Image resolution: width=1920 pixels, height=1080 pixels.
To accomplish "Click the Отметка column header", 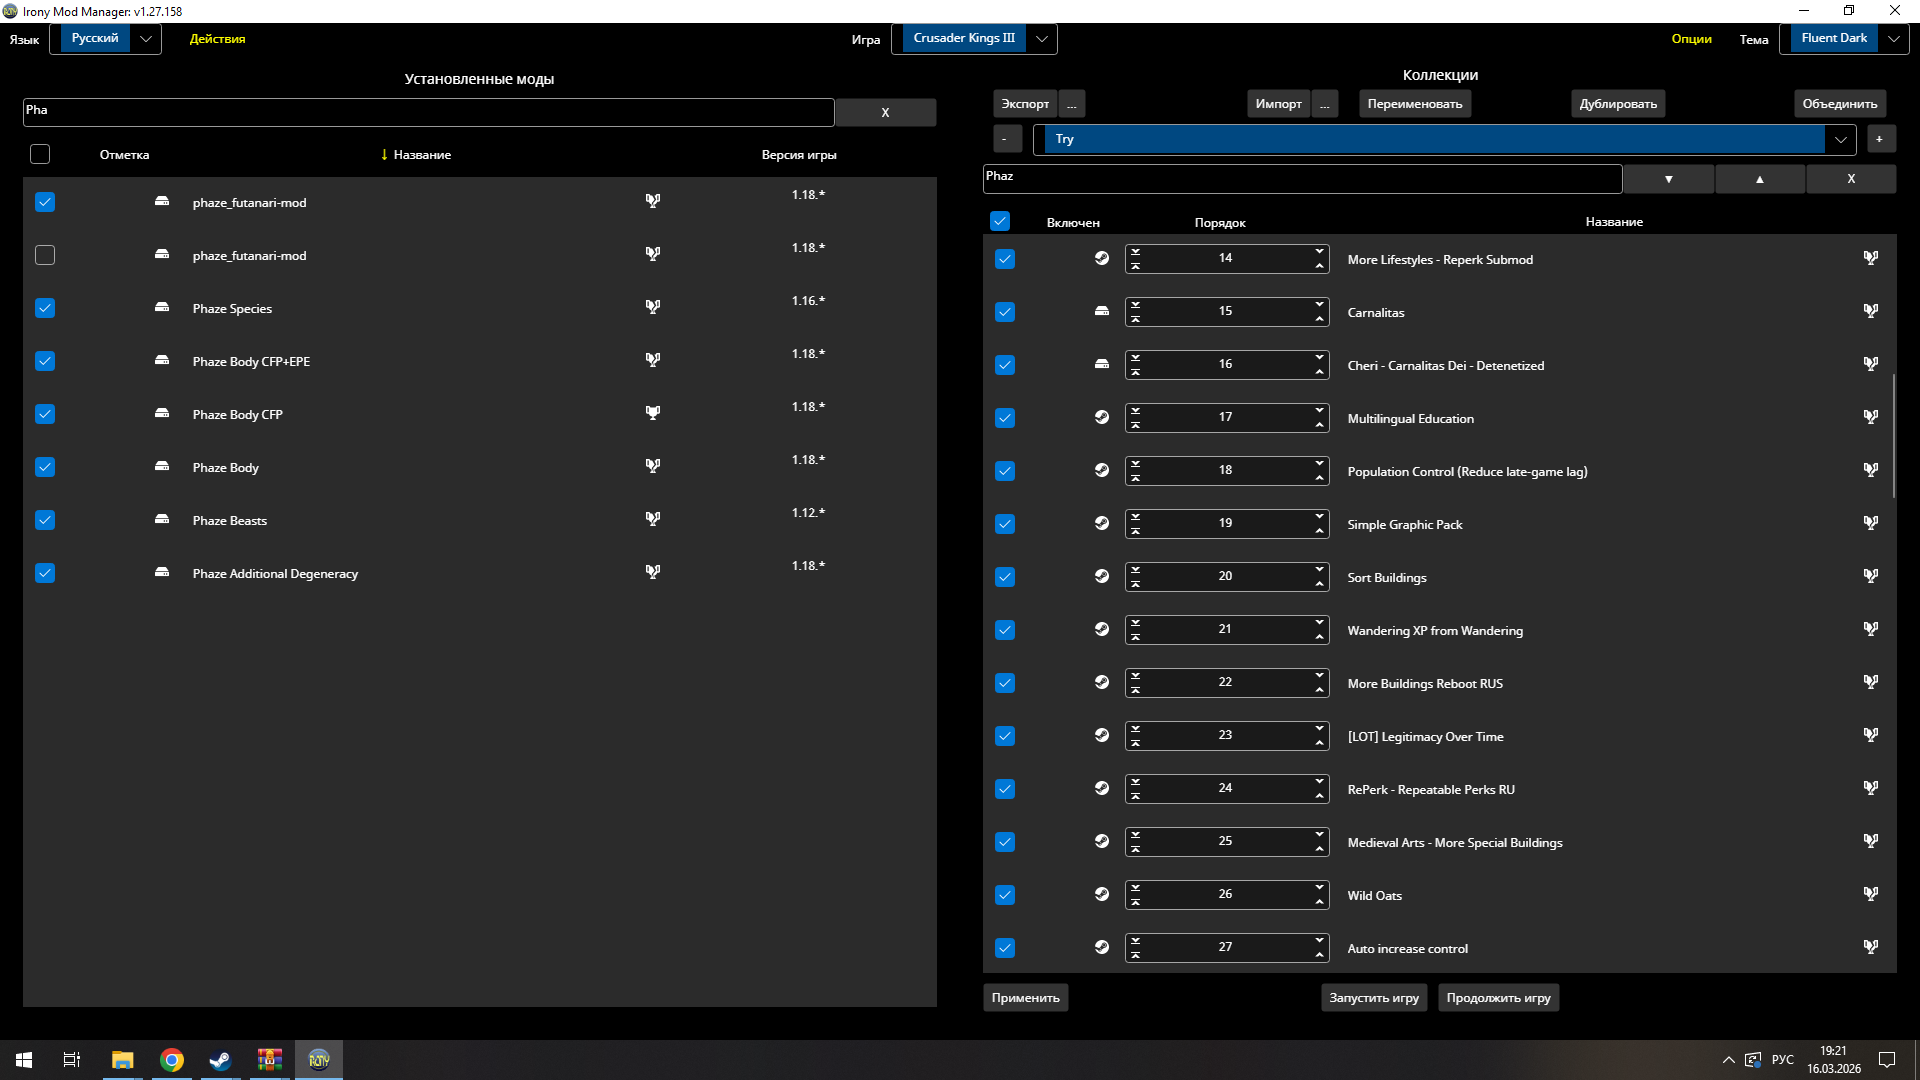I will pos(125,155).
